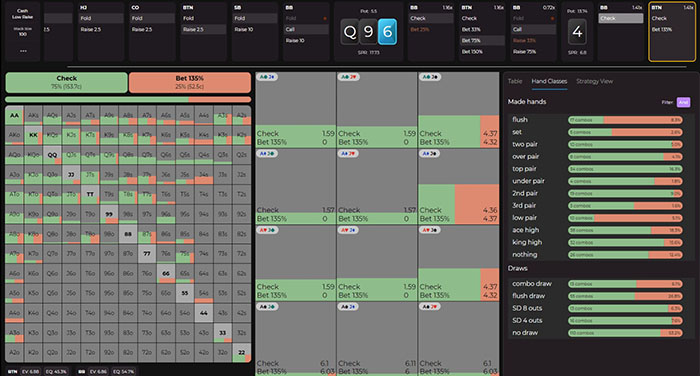700x376 pixels.
Task: Click the turn card 4
Action: [577, 32]
